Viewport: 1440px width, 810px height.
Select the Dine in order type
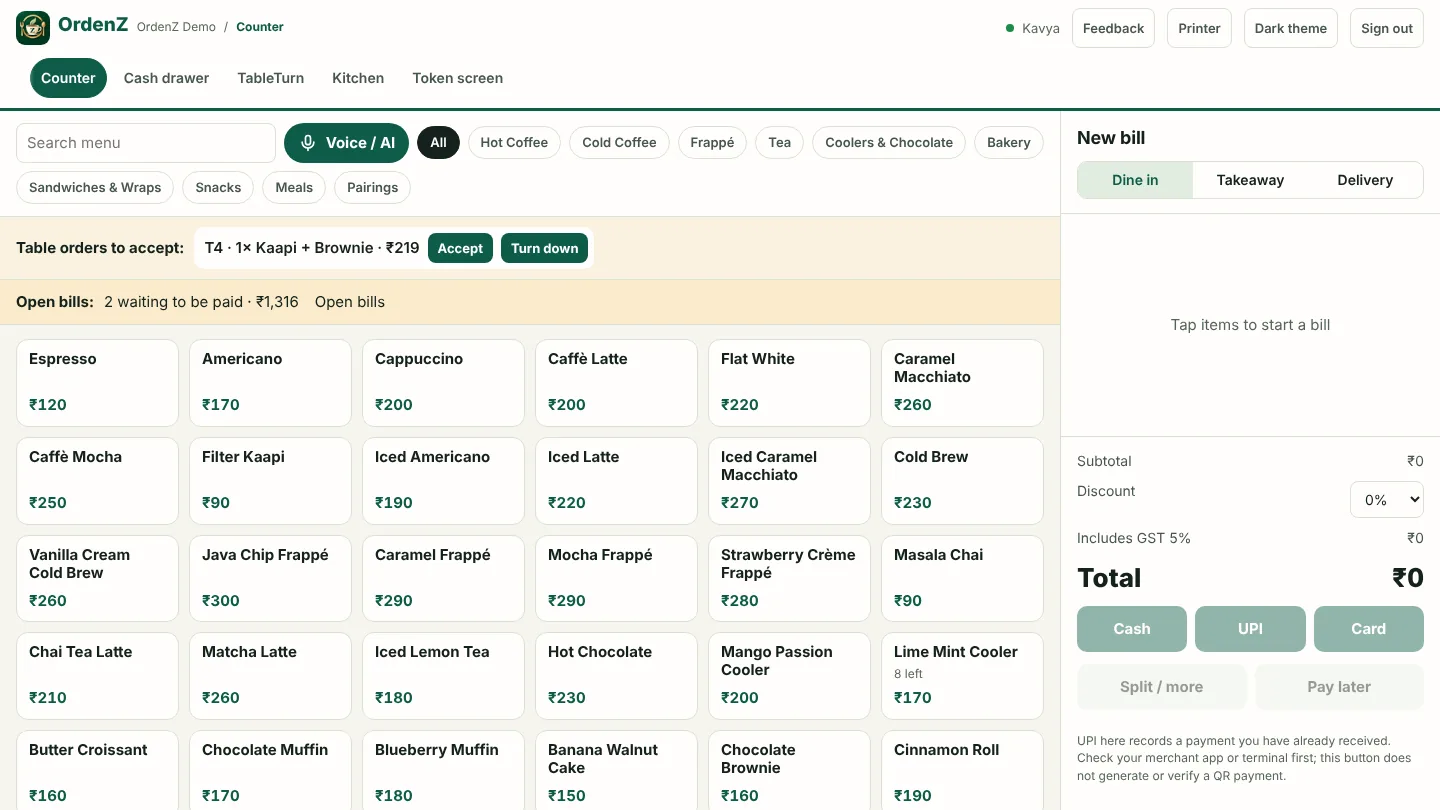(1135, 180)
